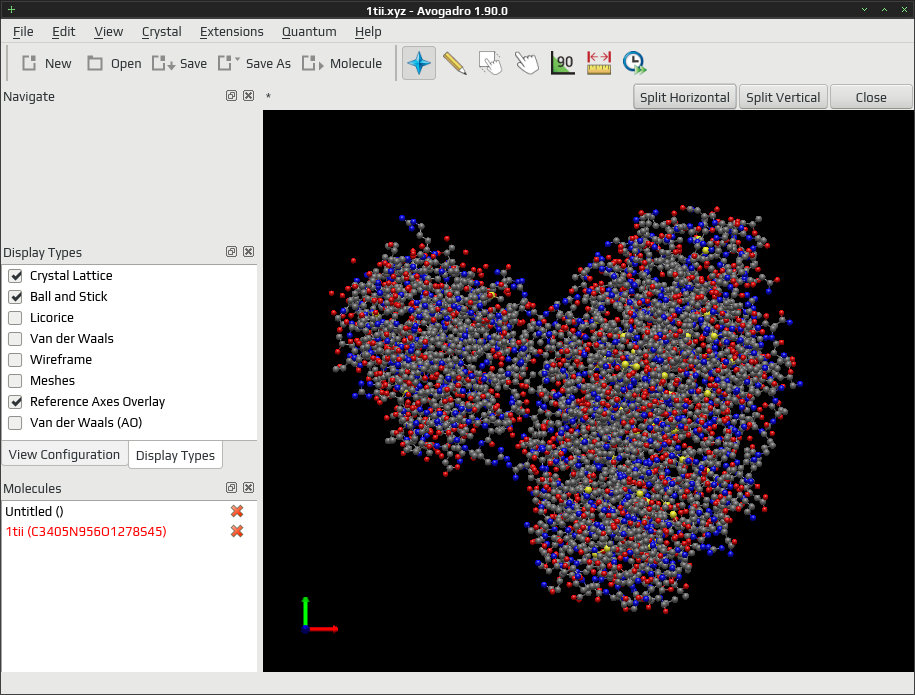Pick the Template ruler tool
The height and width of the screenshot is (695, 915).
599,63
